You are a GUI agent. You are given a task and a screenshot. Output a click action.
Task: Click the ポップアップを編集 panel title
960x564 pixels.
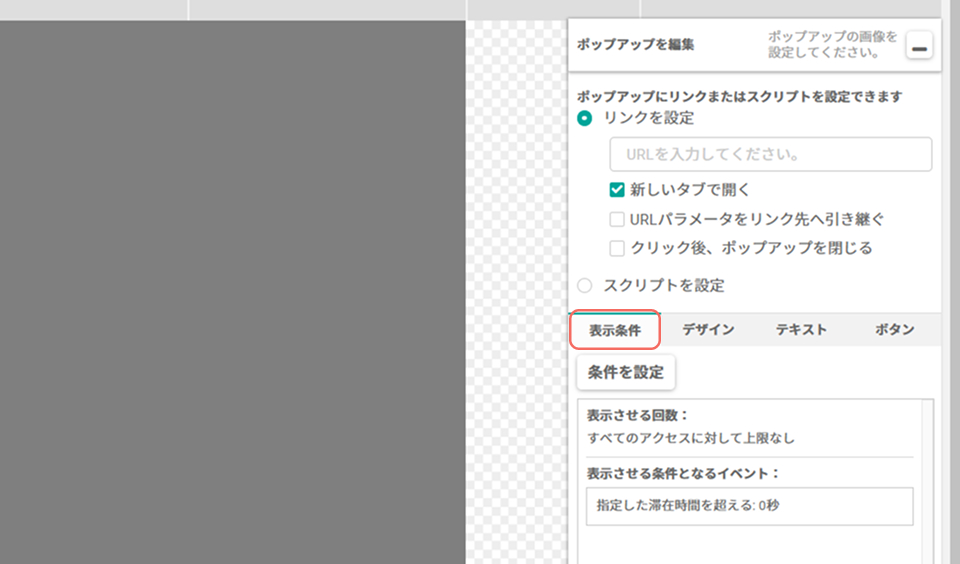635,45
